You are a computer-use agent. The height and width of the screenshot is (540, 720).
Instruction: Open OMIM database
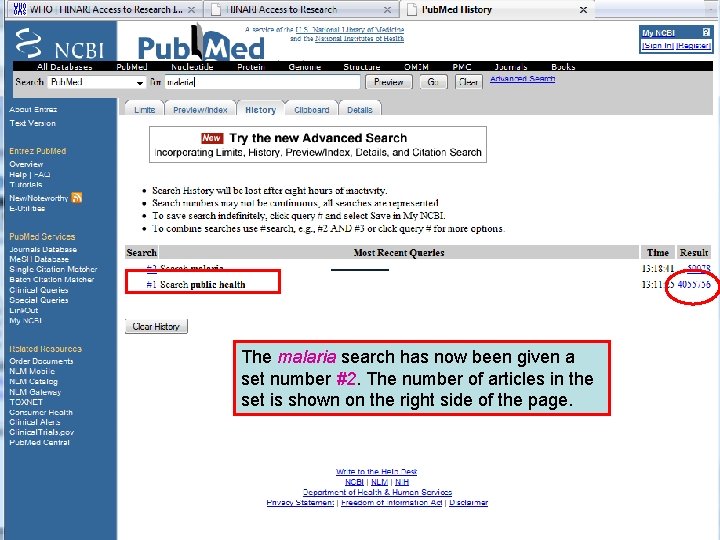(x=416, y=67)
